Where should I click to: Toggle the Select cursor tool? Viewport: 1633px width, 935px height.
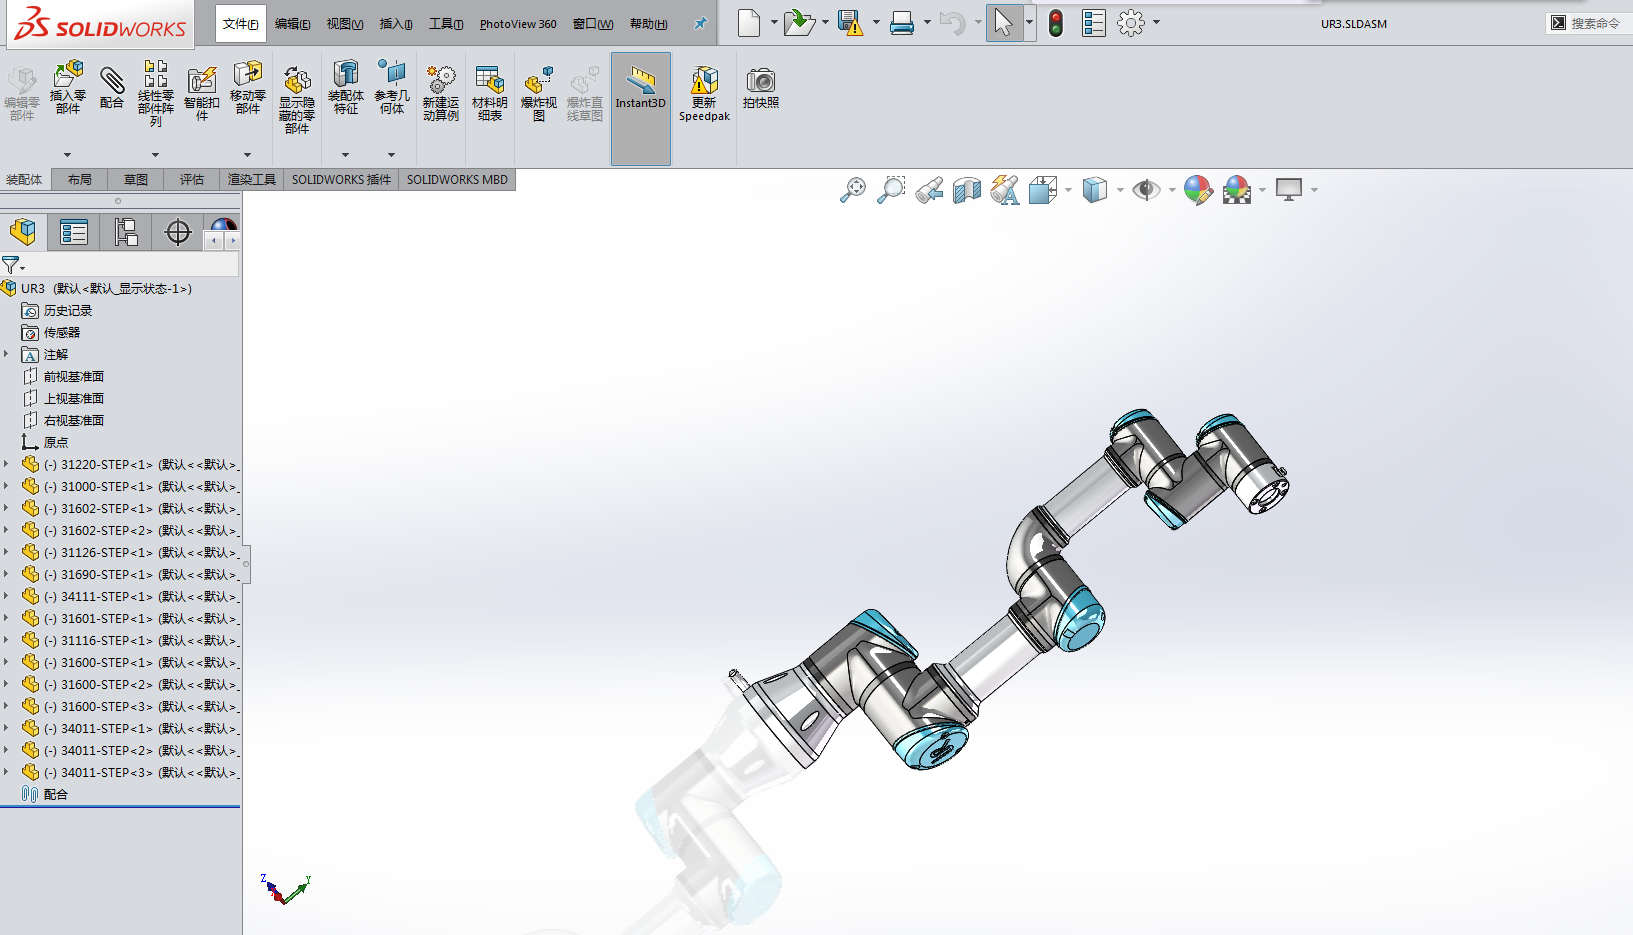click(1004, 23)
